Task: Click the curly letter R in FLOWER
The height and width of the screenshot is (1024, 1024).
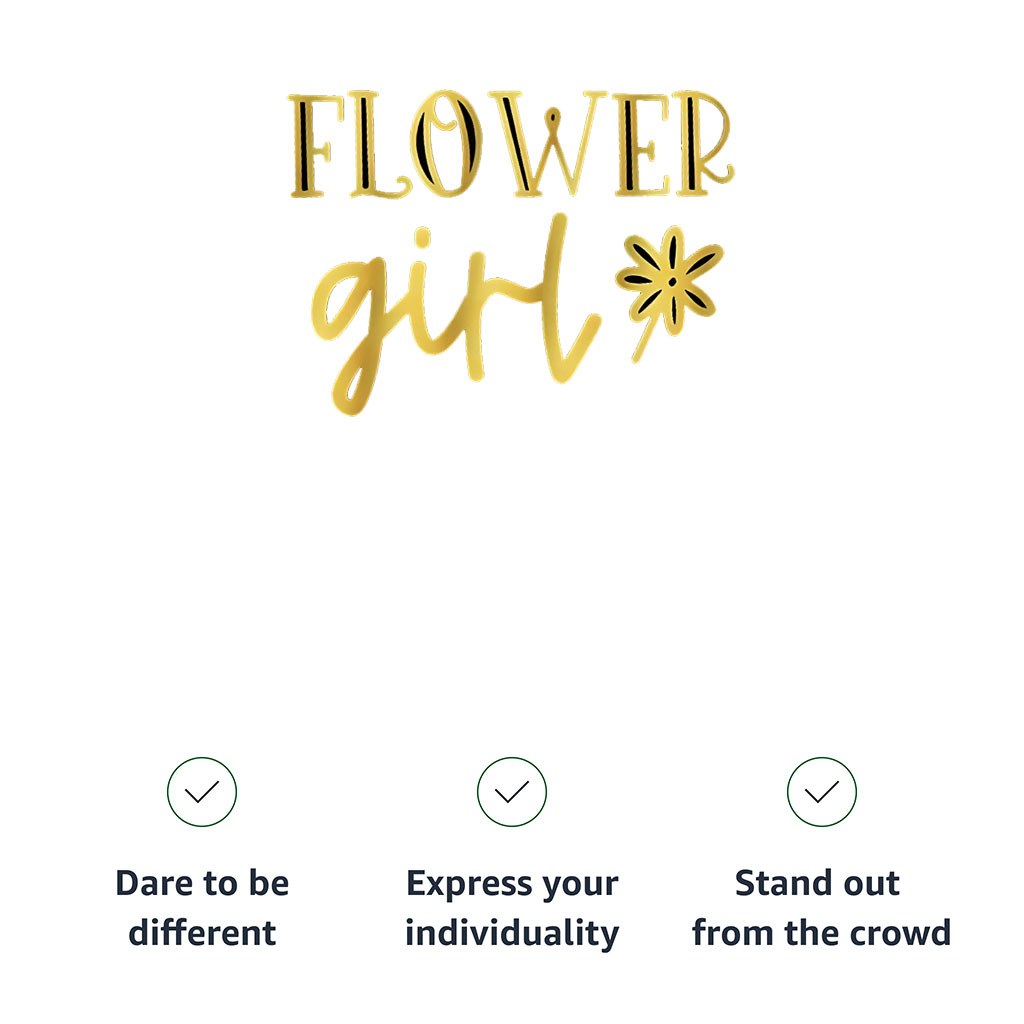Action: [704, 144]
